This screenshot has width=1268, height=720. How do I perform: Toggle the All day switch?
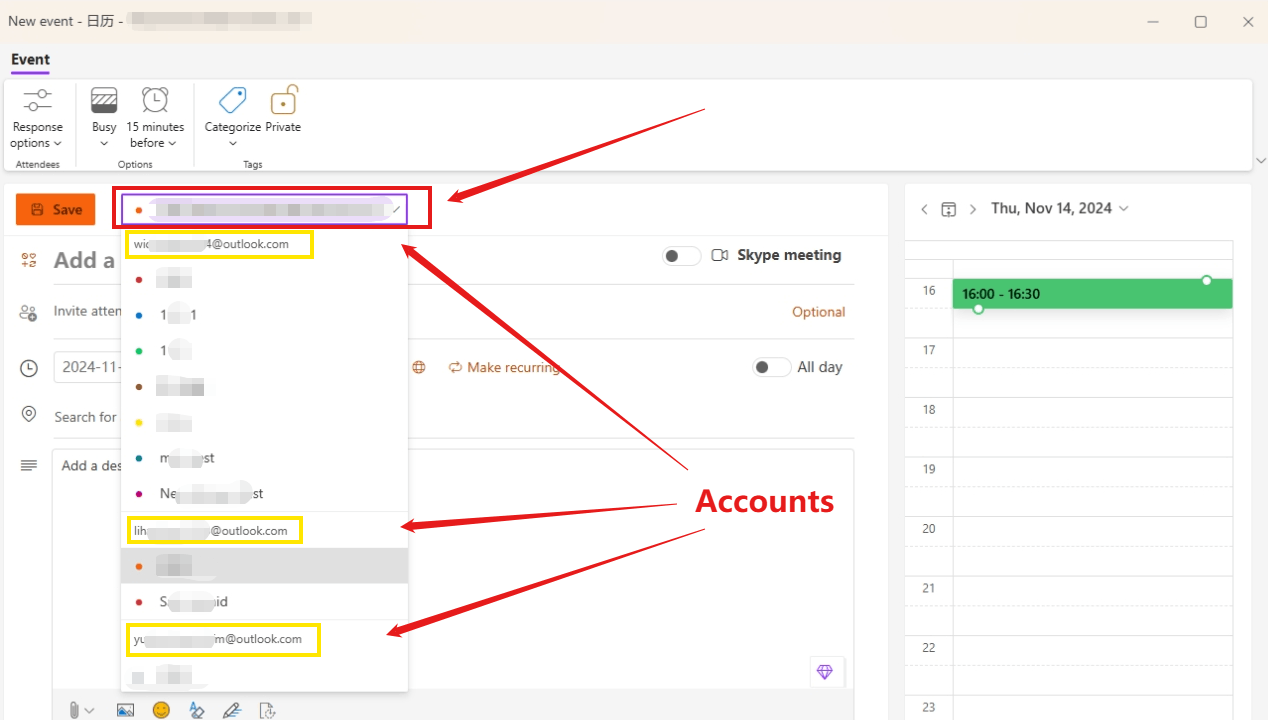(x=772, y=367)
